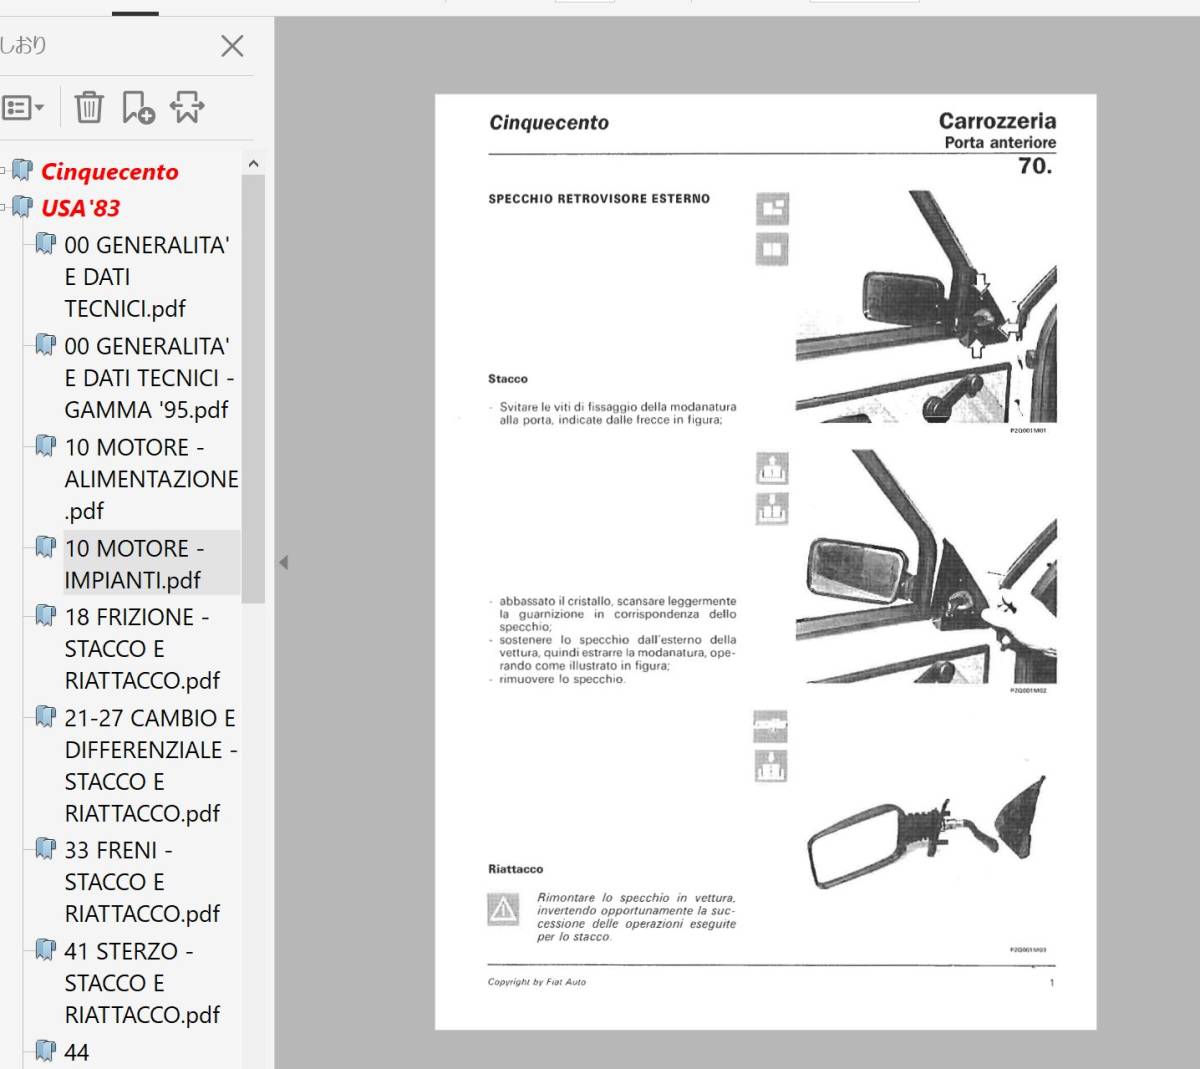This screenshot has width=1200, height=1069.
Task: Collapse the USA'83 bookmark tree
Action: click(4, 208)
